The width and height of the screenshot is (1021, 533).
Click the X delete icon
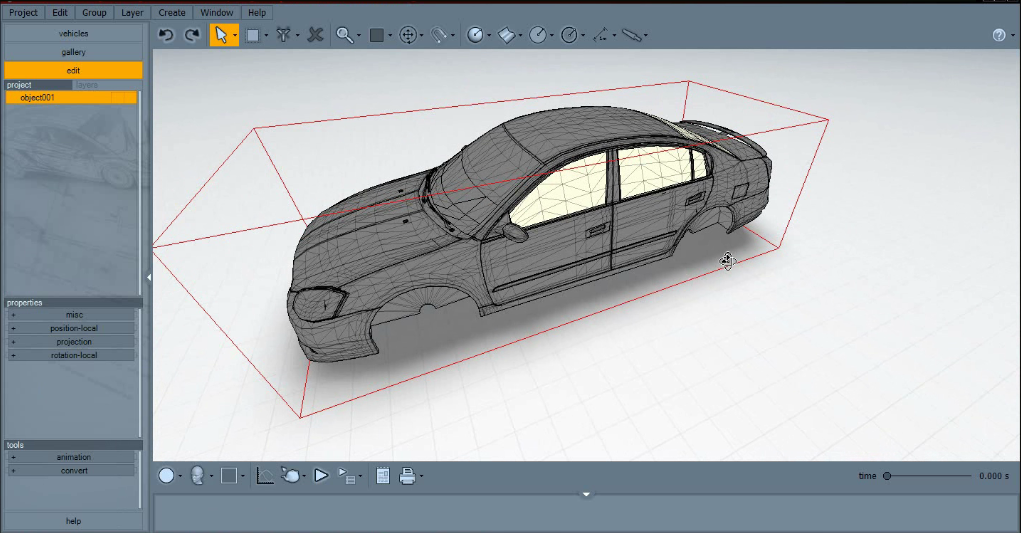(315, 35)
